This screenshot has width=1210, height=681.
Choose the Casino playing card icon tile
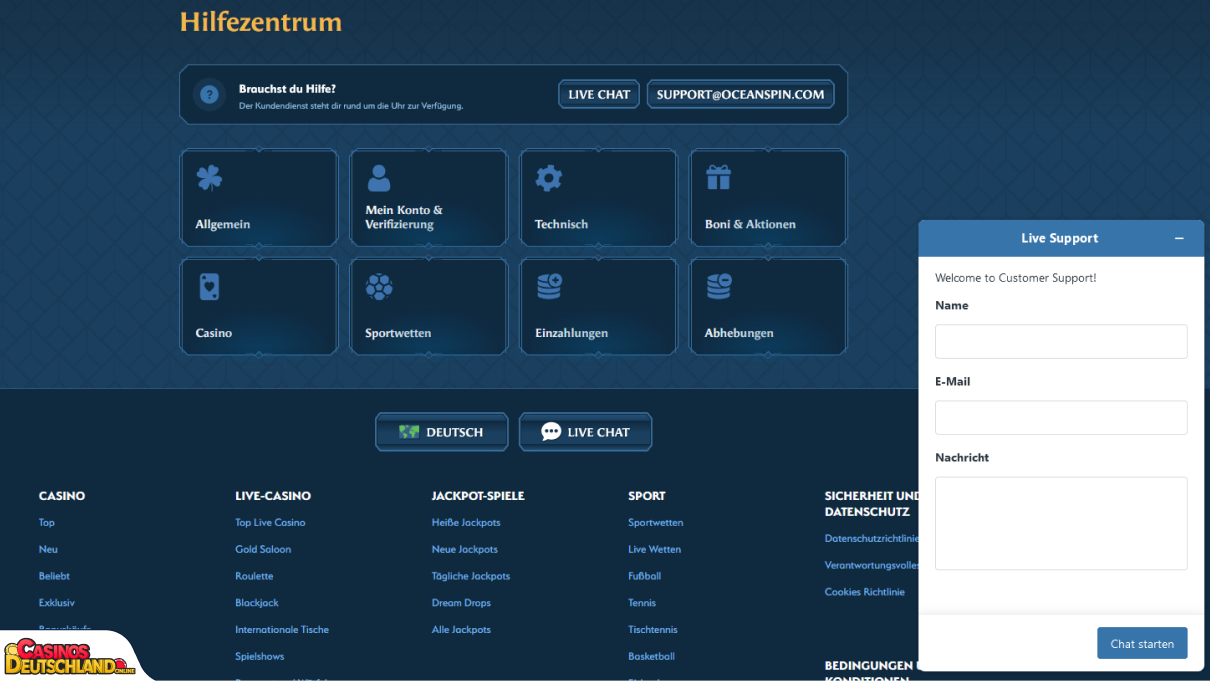[x=259, y=307]
